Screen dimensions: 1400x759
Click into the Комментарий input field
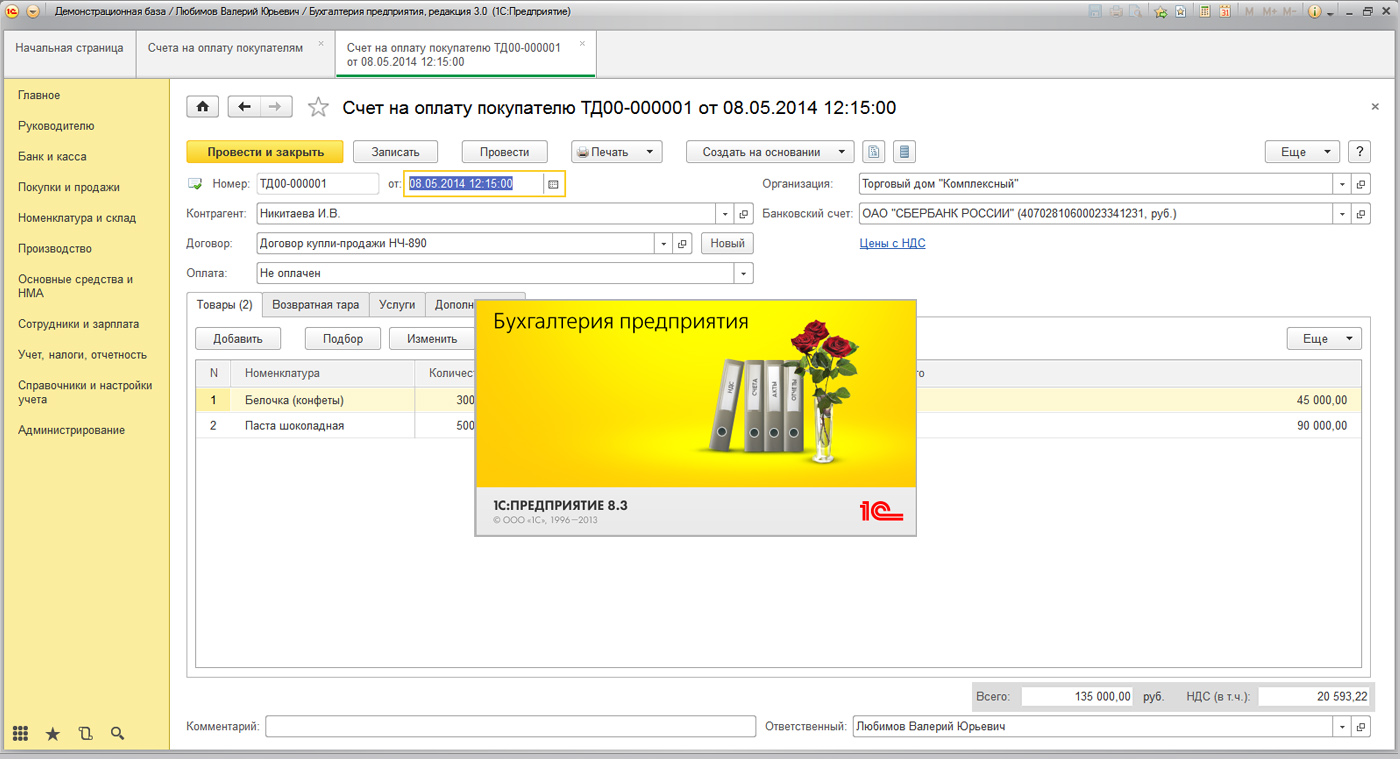510,727
